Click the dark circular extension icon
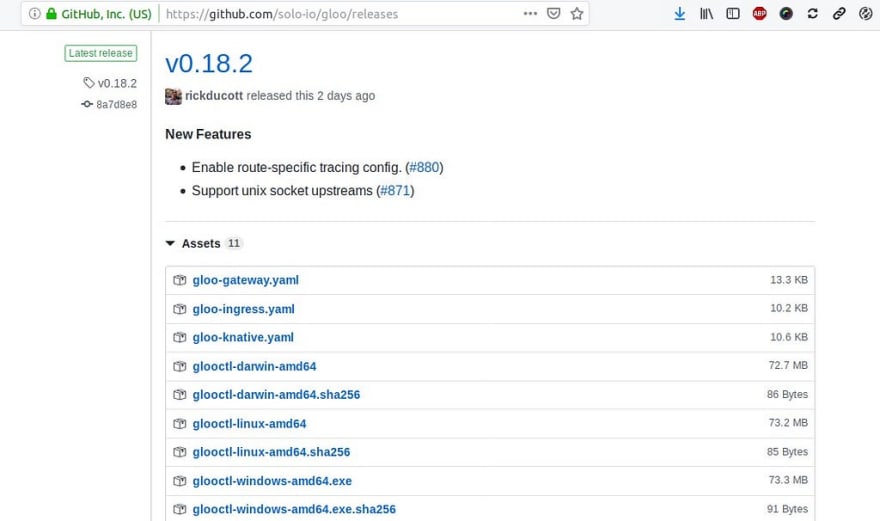This screenshot has width=880, height=521. (x=786, y=13)
